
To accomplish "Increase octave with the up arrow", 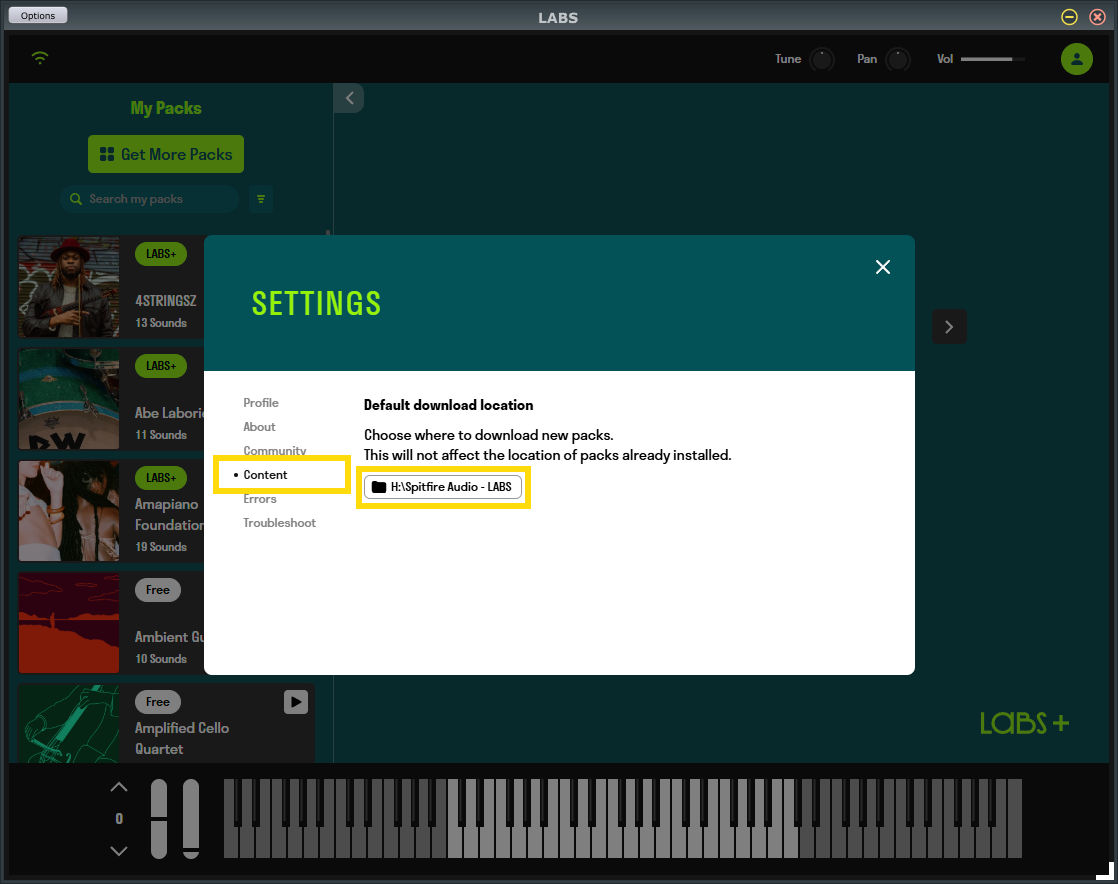I will click(x=119, y=787).
